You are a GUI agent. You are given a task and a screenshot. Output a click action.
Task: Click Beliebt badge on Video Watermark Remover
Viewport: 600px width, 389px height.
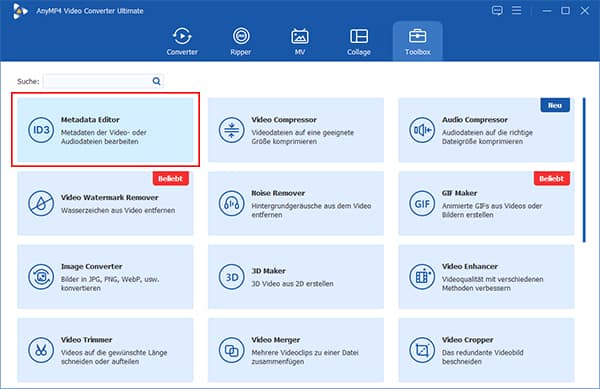click(171, 179)
